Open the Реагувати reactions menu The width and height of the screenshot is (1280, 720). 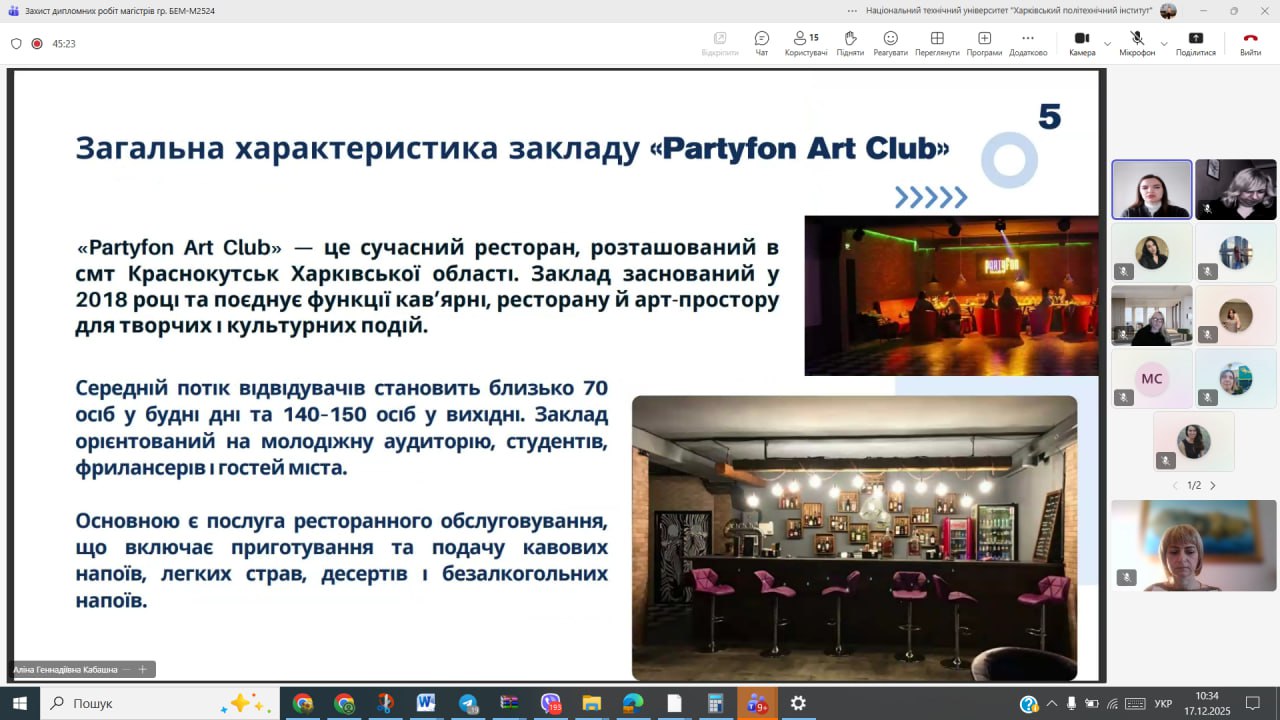click(890, 43)
